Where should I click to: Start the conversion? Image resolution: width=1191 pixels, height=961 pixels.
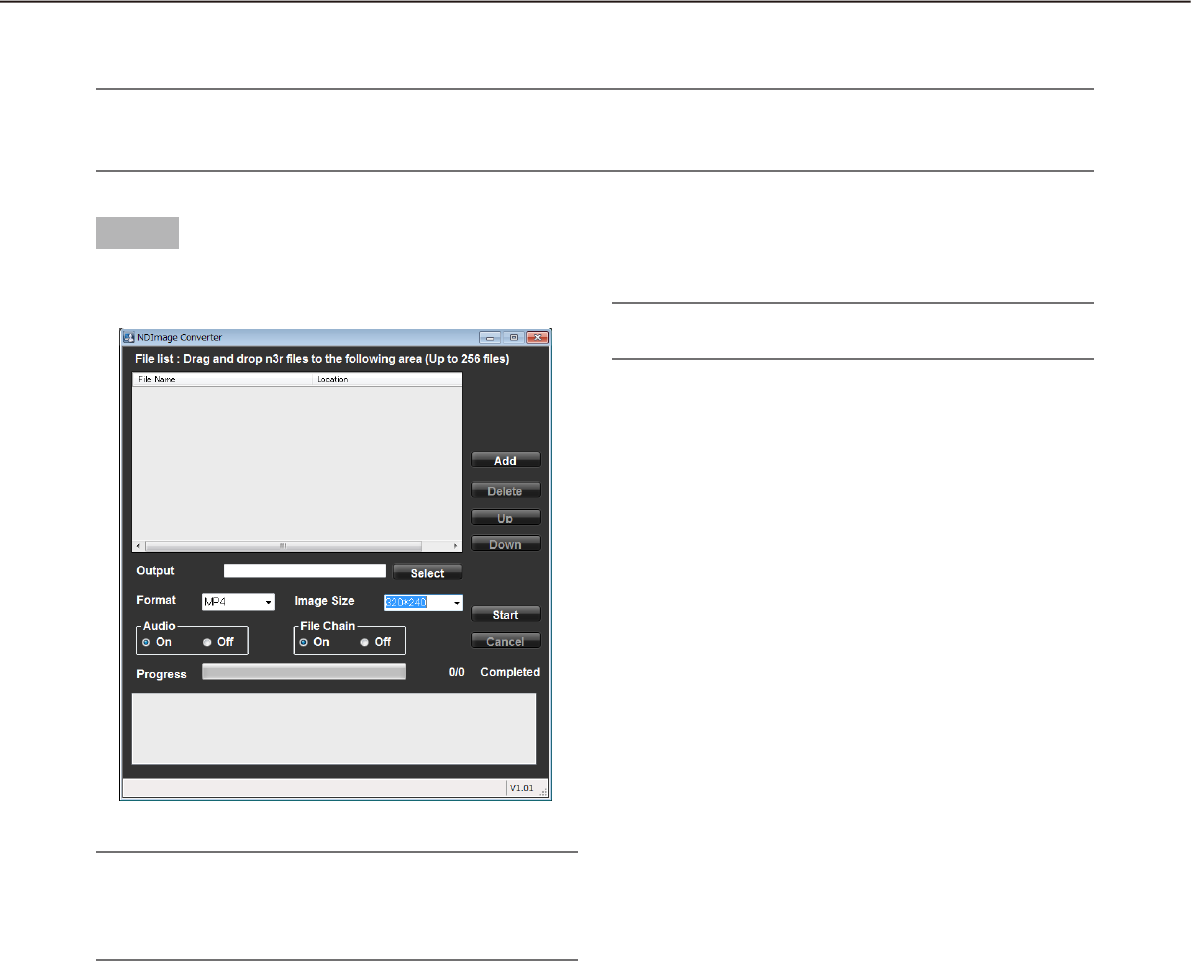pyautogui.click(x=505, y=615)
